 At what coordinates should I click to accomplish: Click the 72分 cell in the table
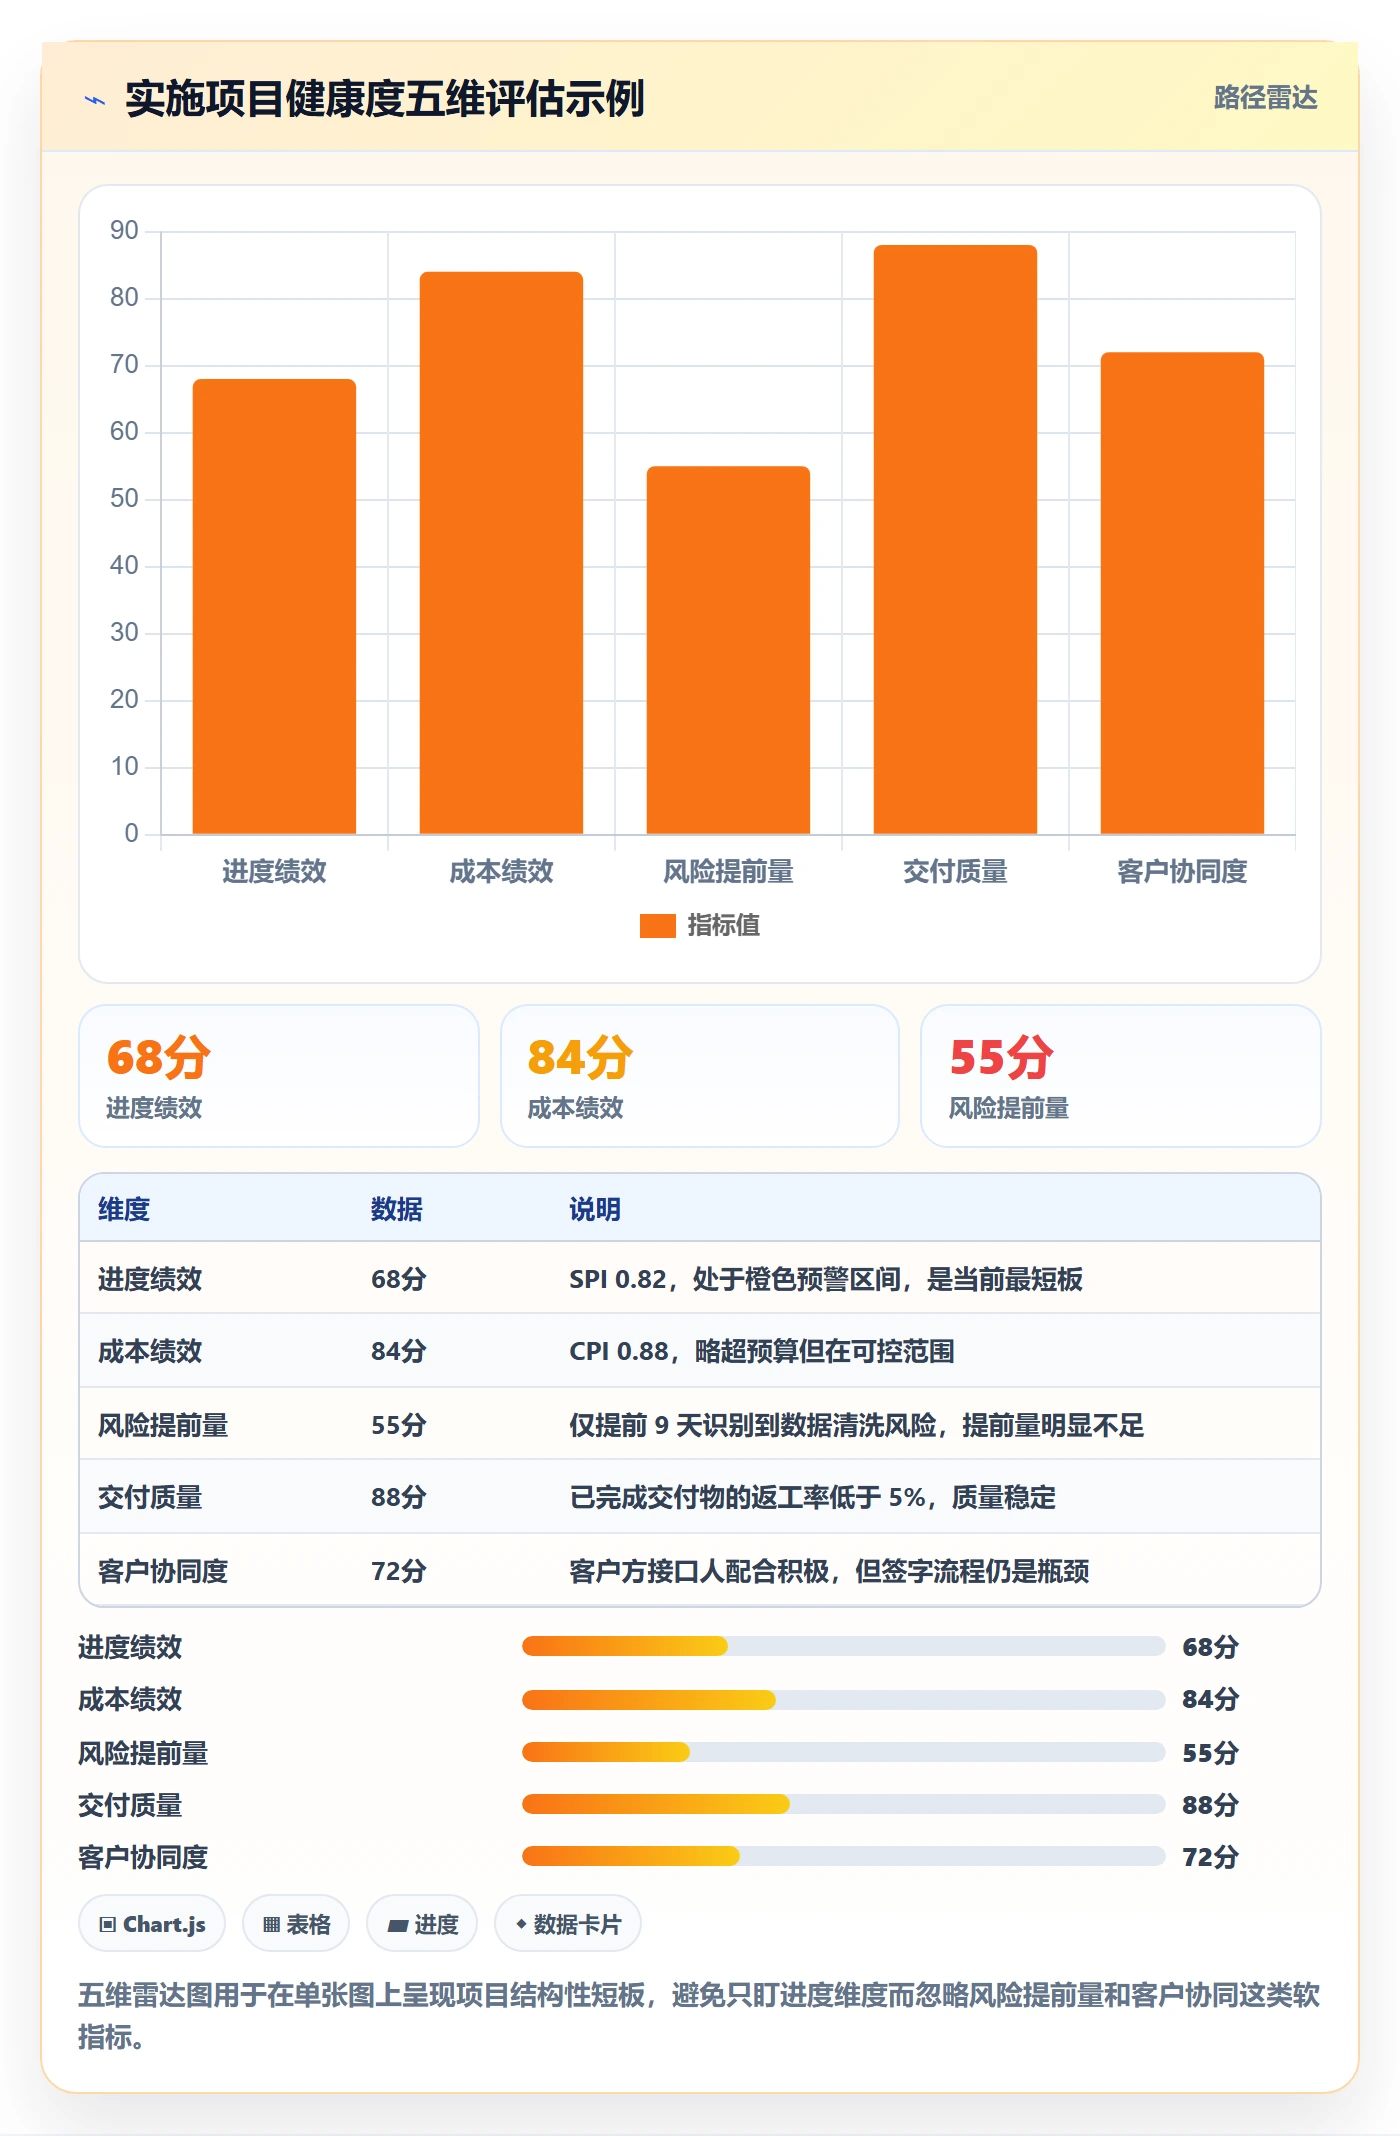[399, 1571]
